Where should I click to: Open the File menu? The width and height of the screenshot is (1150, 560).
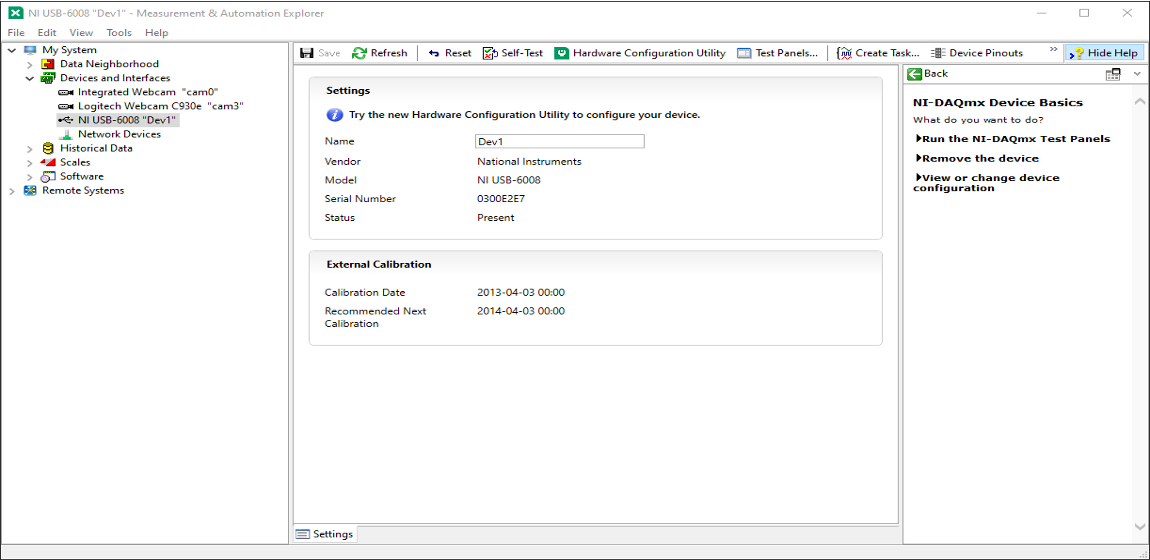tap(16, 32)
